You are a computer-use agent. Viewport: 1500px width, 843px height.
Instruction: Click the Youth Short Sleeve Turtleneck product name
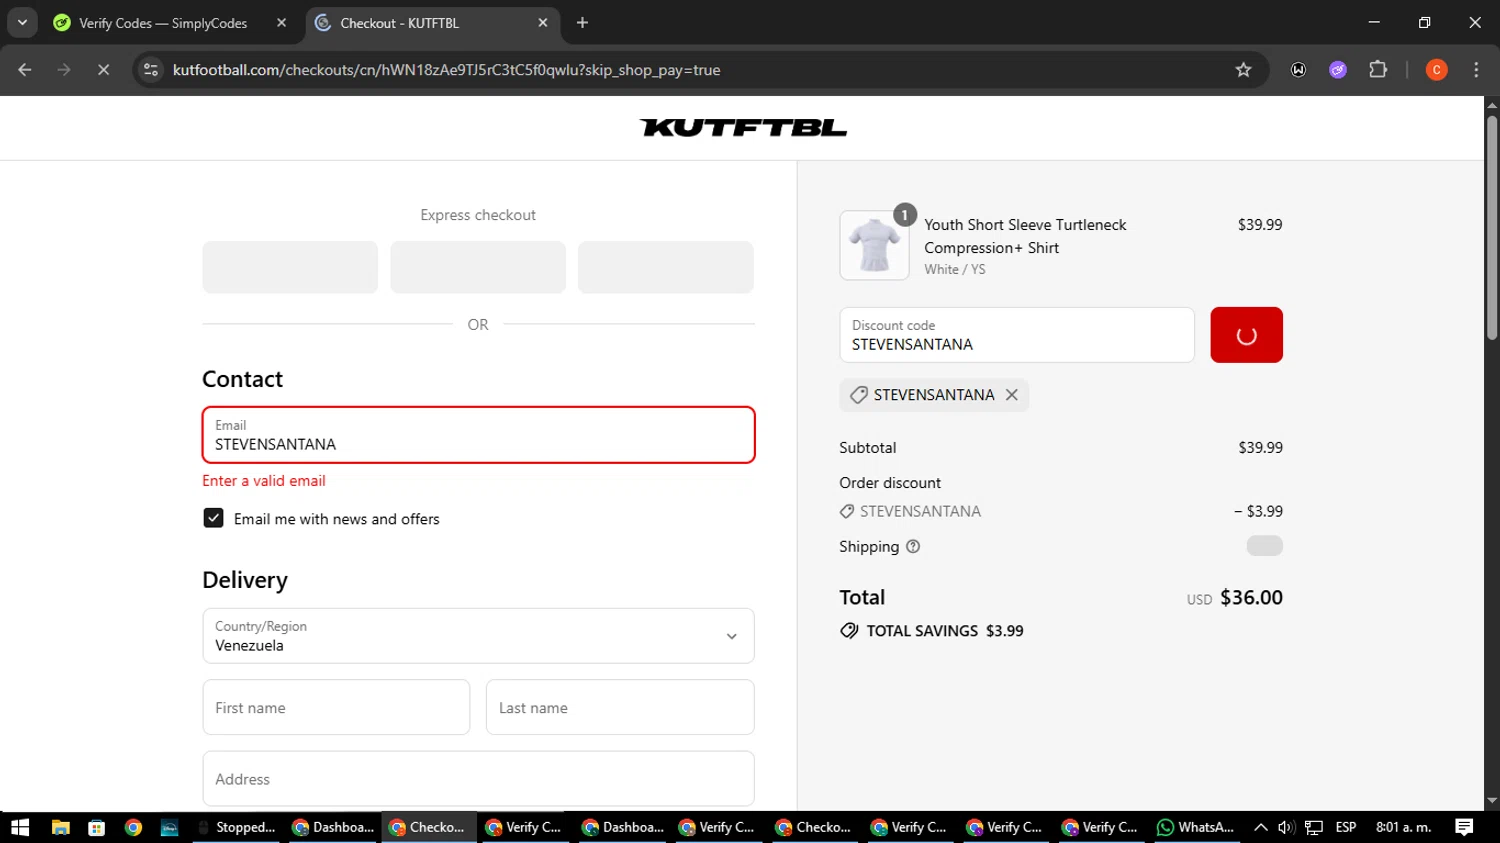(x=1025, y=236)
